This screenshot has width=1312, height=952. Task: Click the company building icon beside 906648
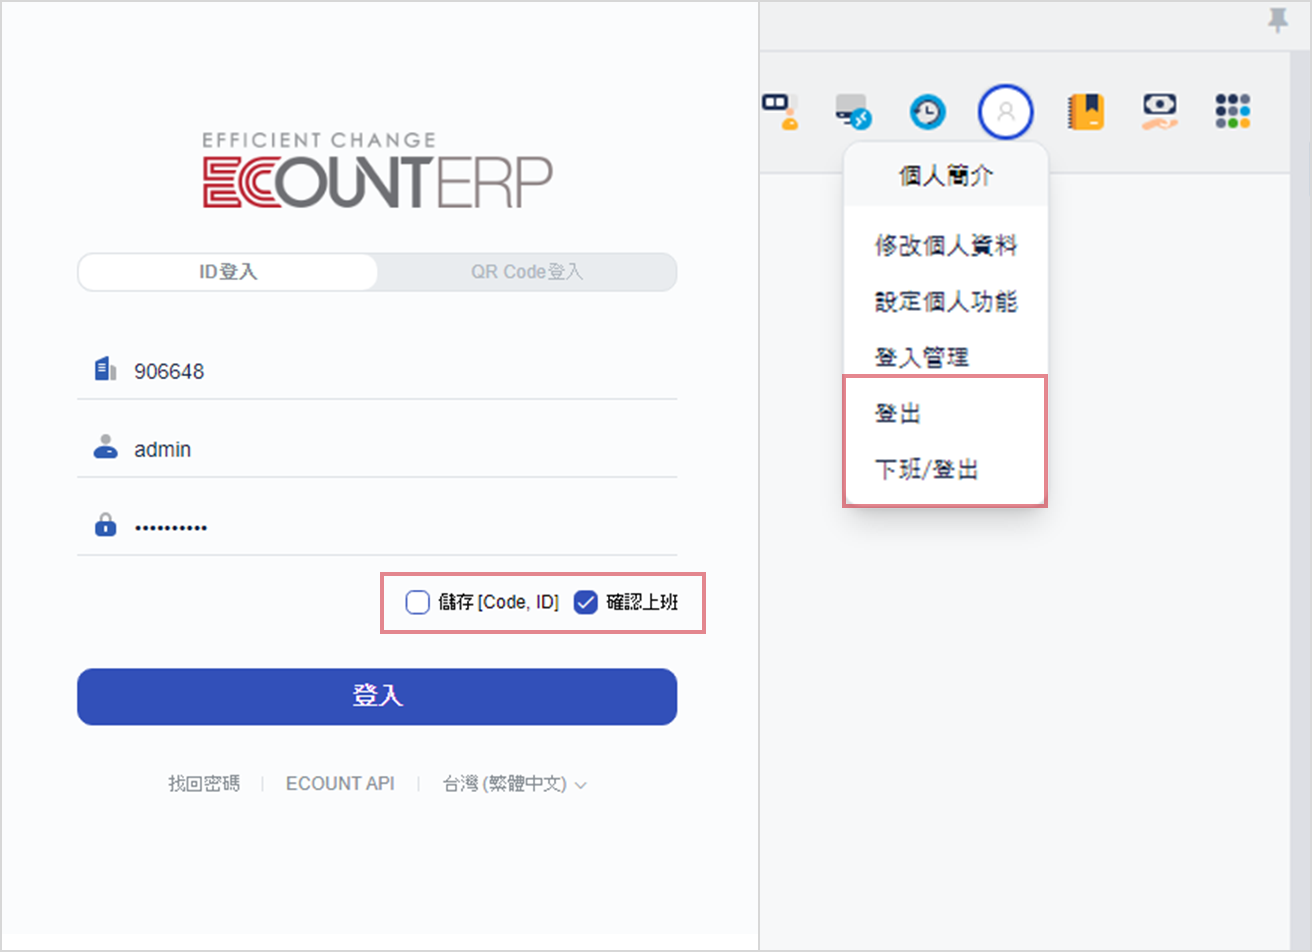104,368
